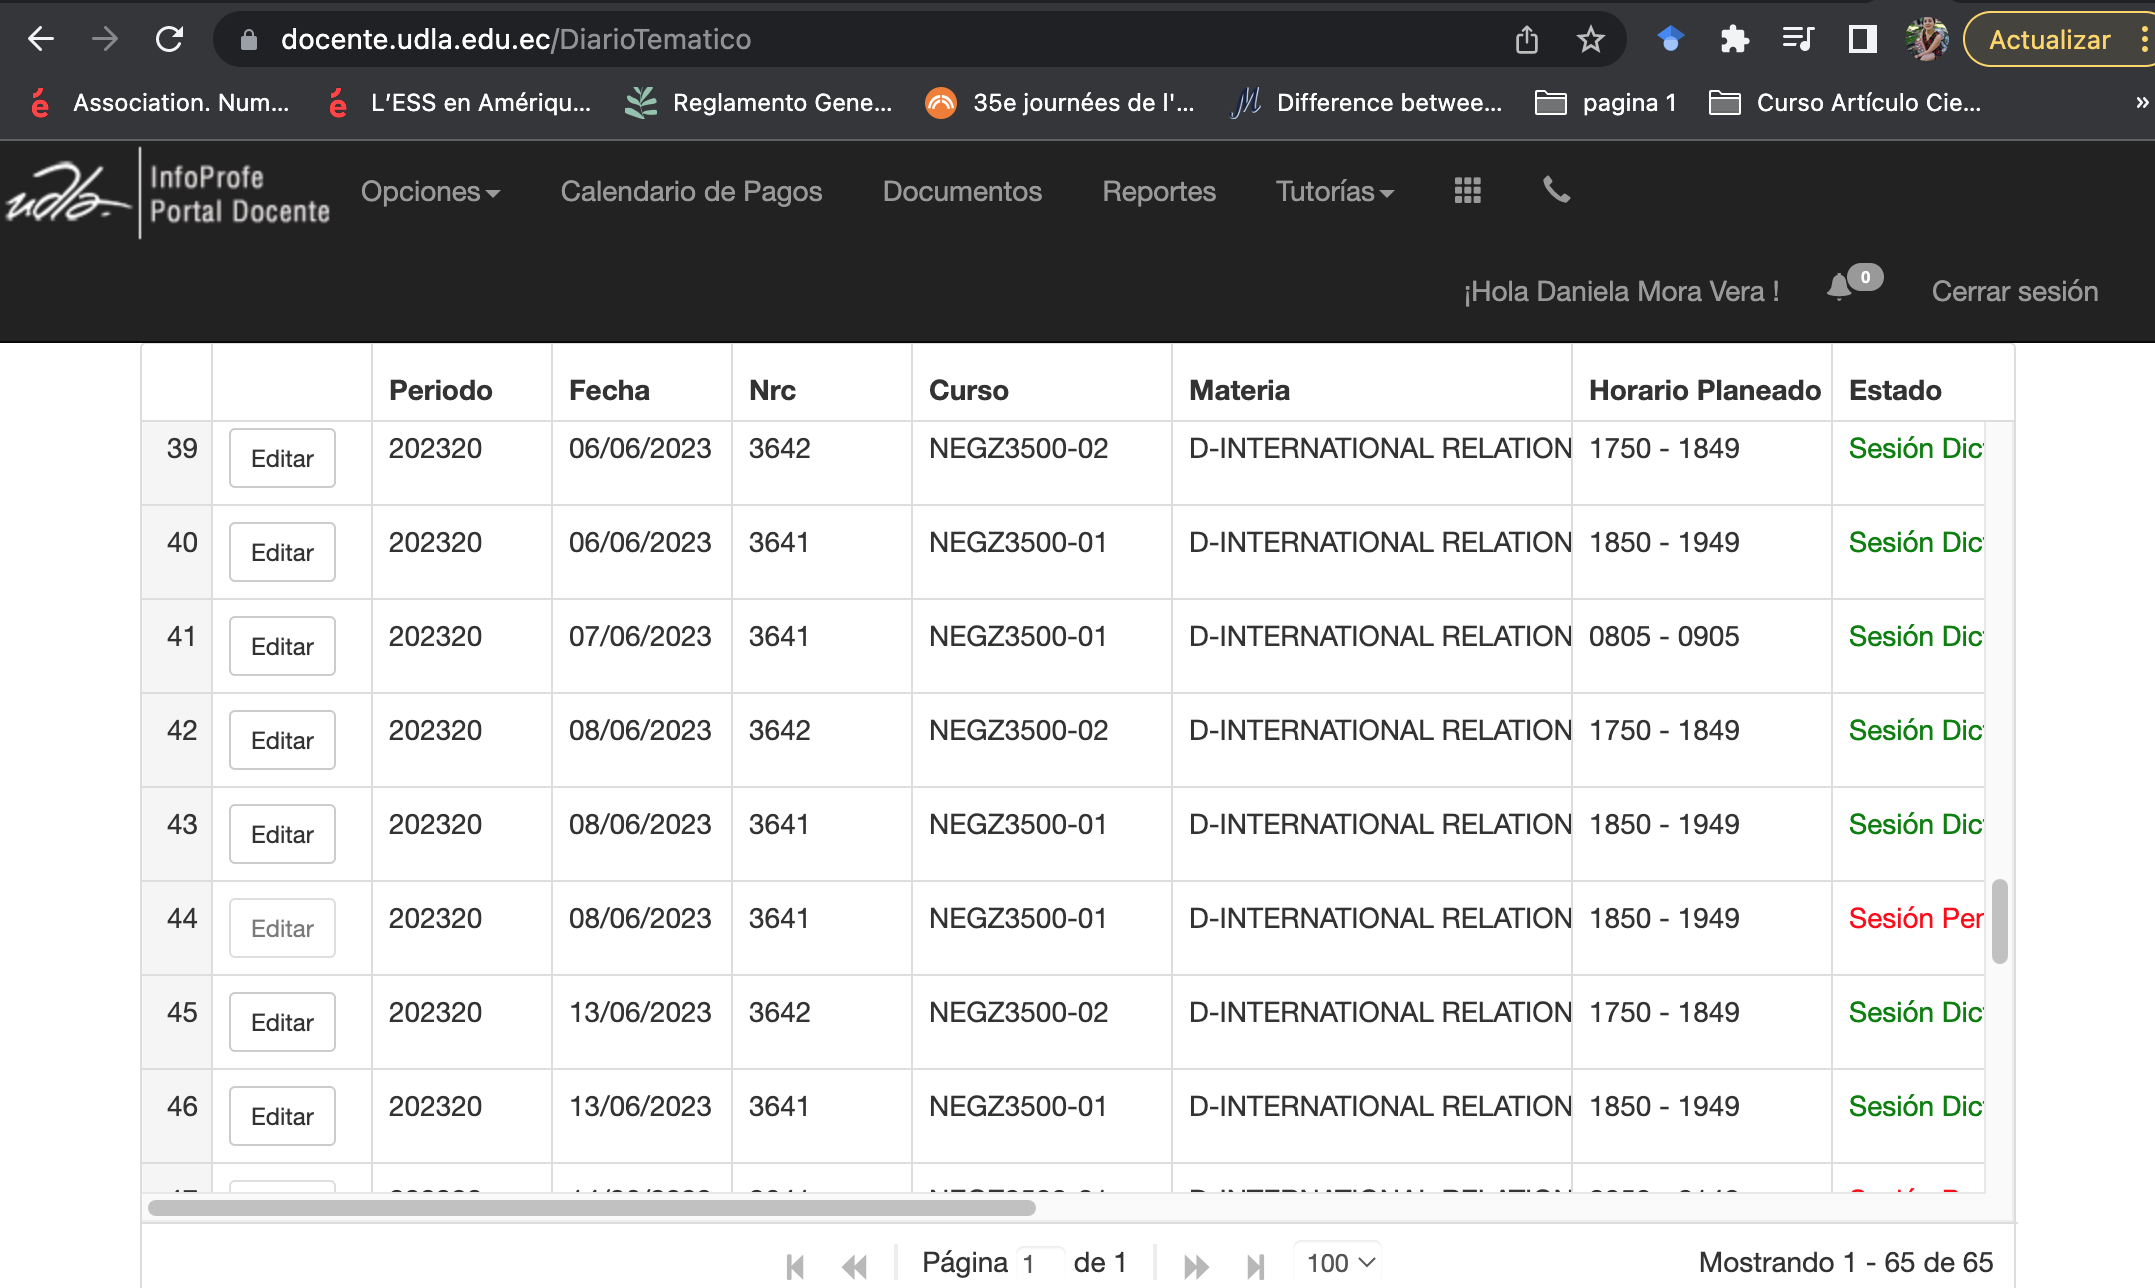
Task: Open Chrome extensions puzzle icon
Action: 1734,40
